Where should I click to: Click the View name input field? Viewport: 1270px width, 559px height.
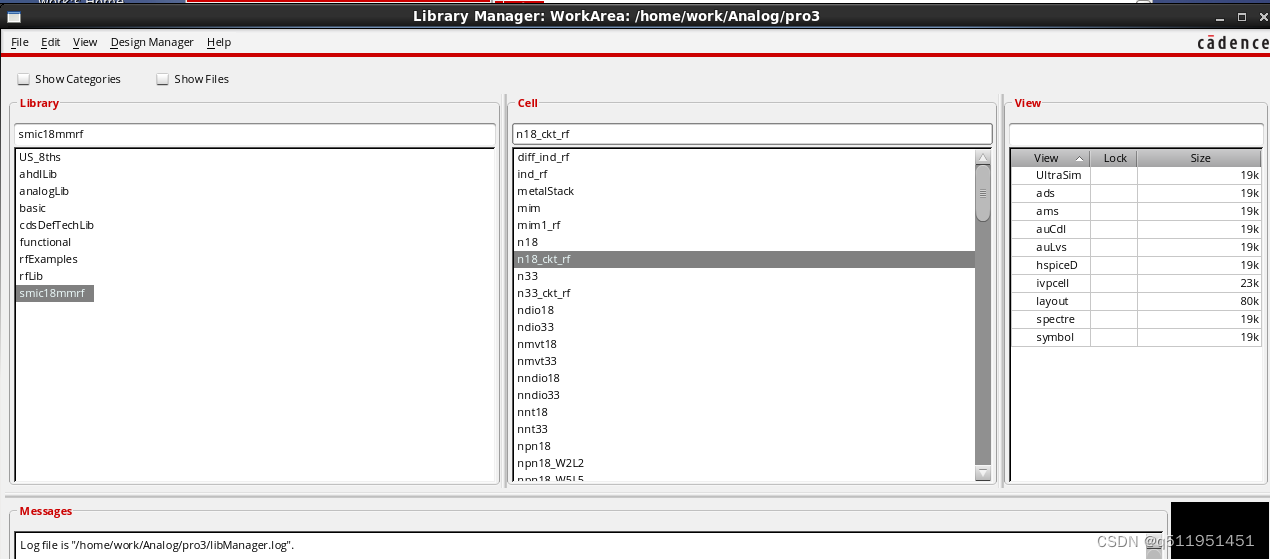(1136, 134)
